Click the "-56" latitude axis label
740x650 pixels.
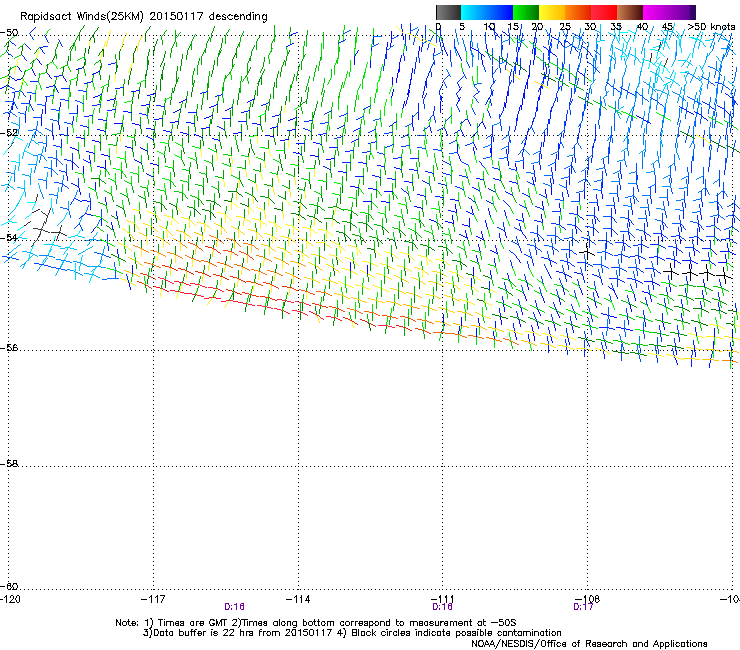pyautogui.click(x=9, y=348)
